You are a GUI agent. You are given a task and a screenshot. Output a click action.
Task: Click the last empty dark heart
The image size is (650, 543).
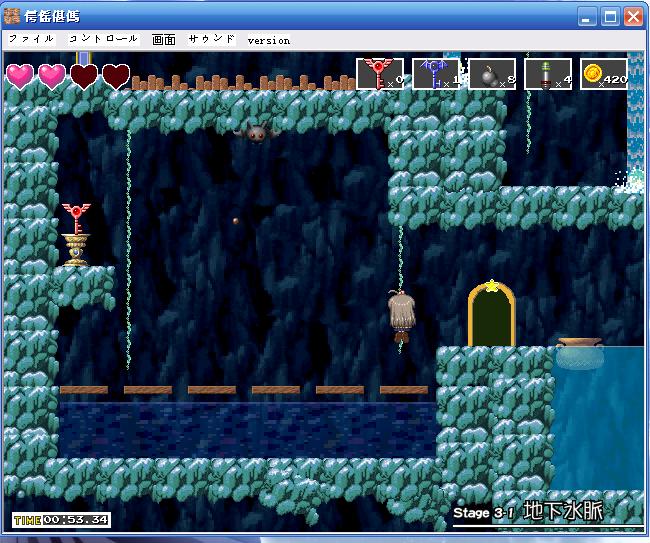click(x=116, y=76)
